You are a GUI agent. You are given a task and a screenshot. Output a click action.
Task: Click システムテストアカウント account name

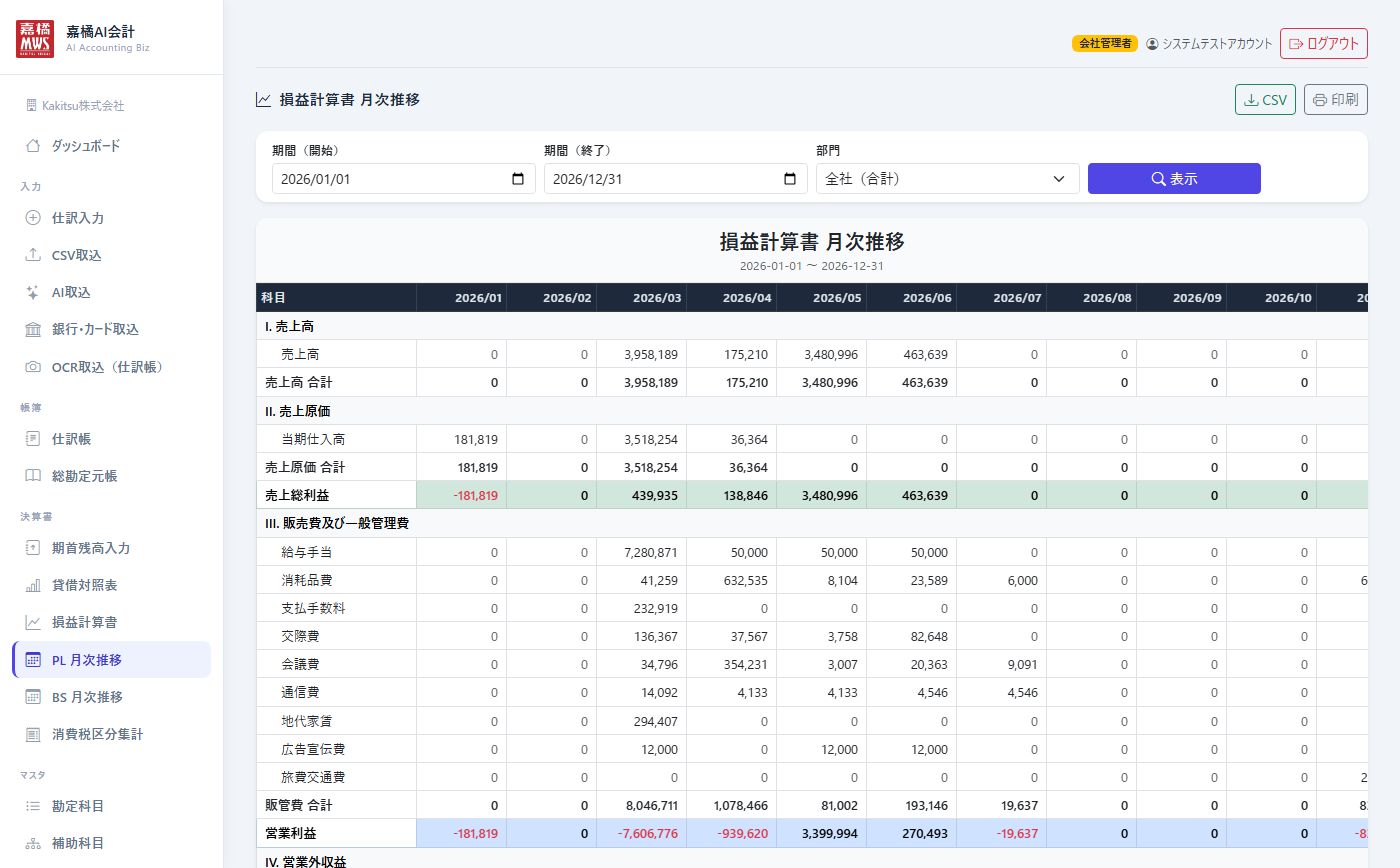point(1217,44)
